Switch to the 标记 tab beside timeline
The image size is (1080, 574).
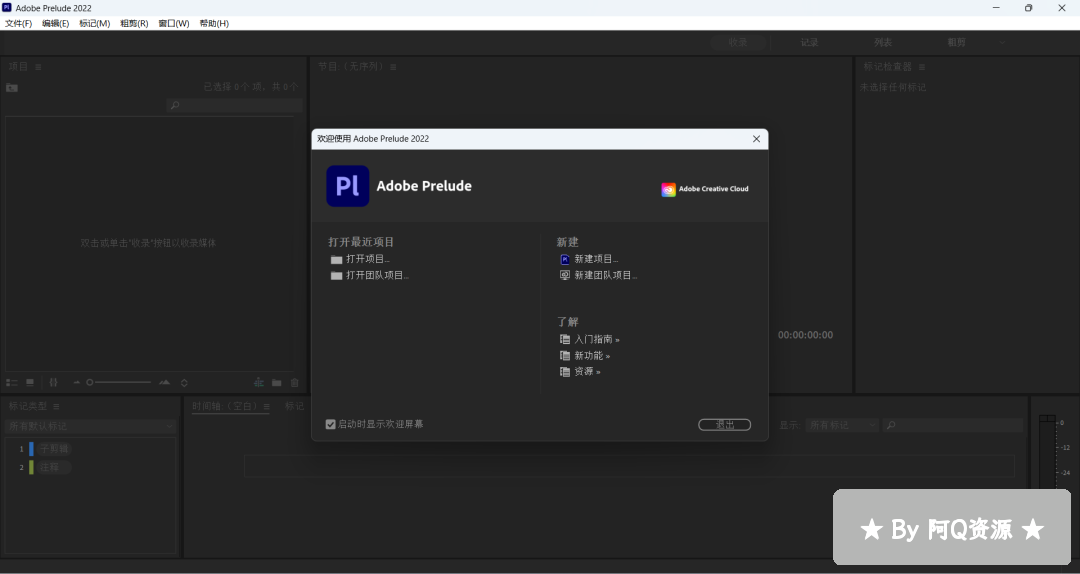point(295,407)
